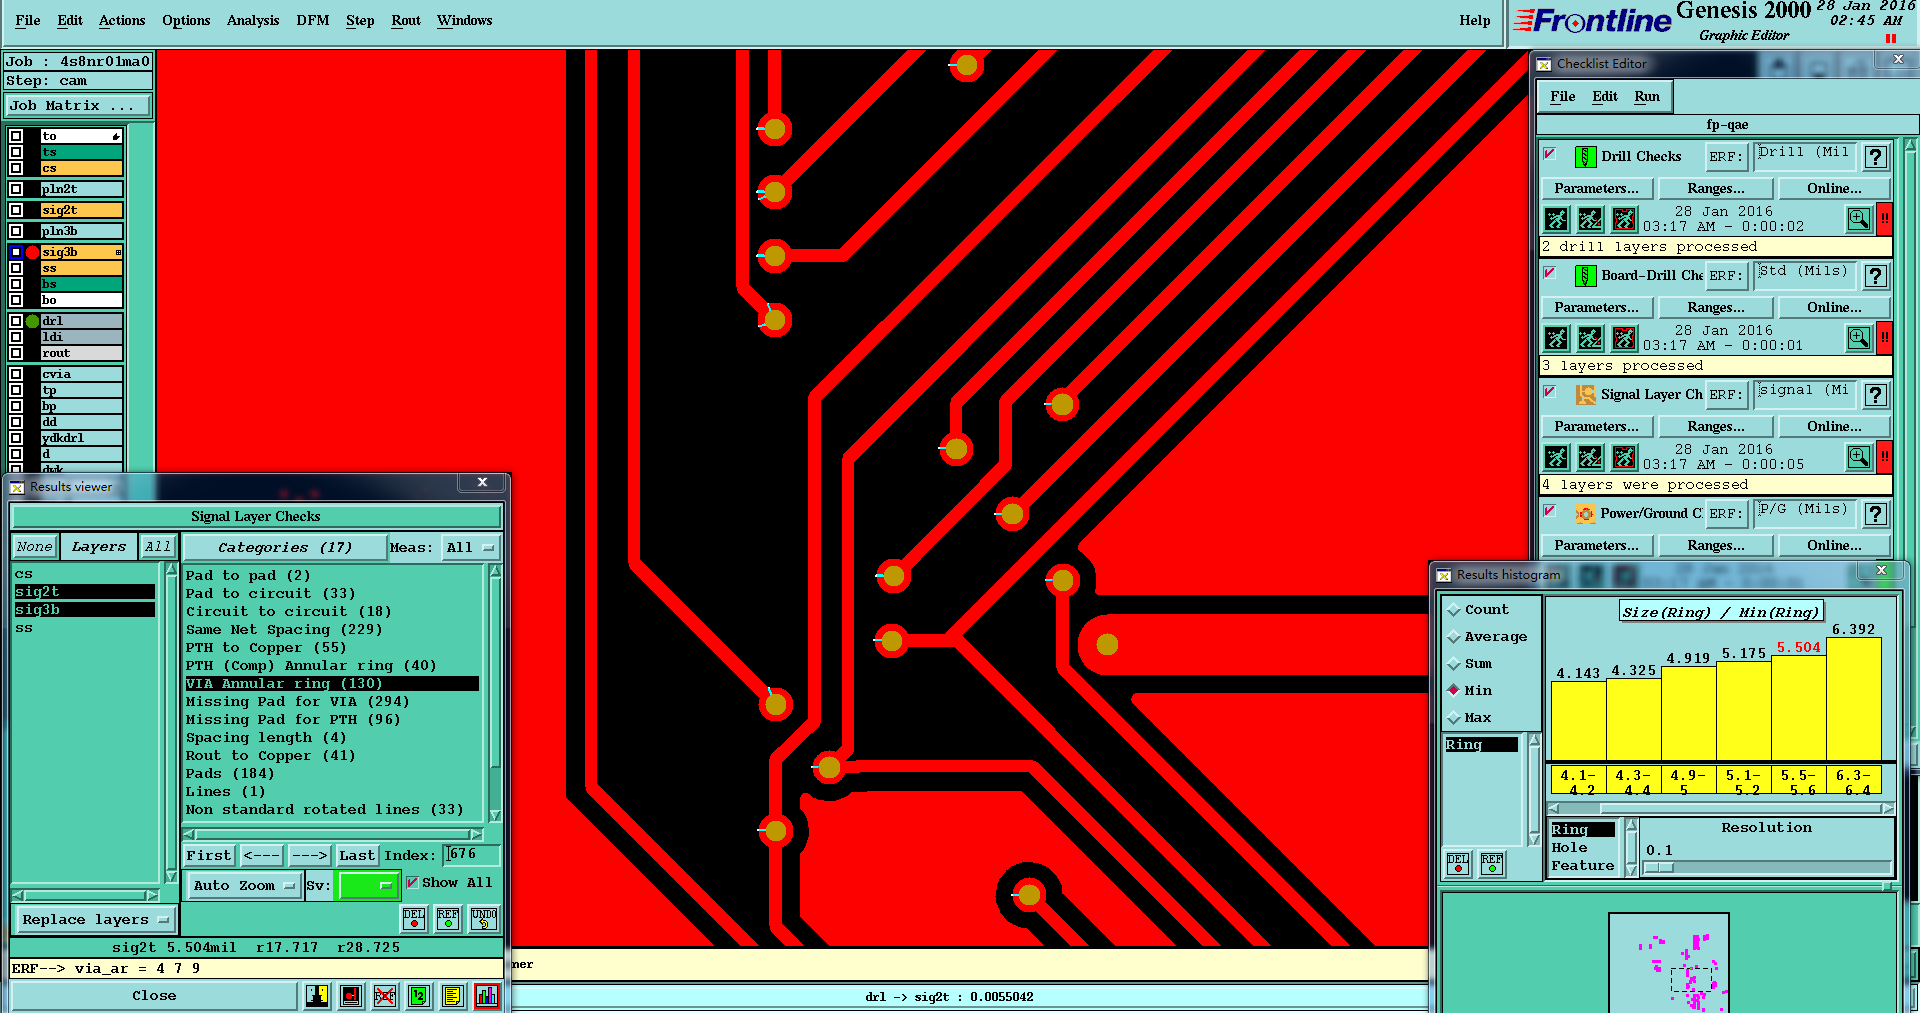1920x1013 pixels.
Task: Toggle the Show All checkbox
Action: [412, 883]
